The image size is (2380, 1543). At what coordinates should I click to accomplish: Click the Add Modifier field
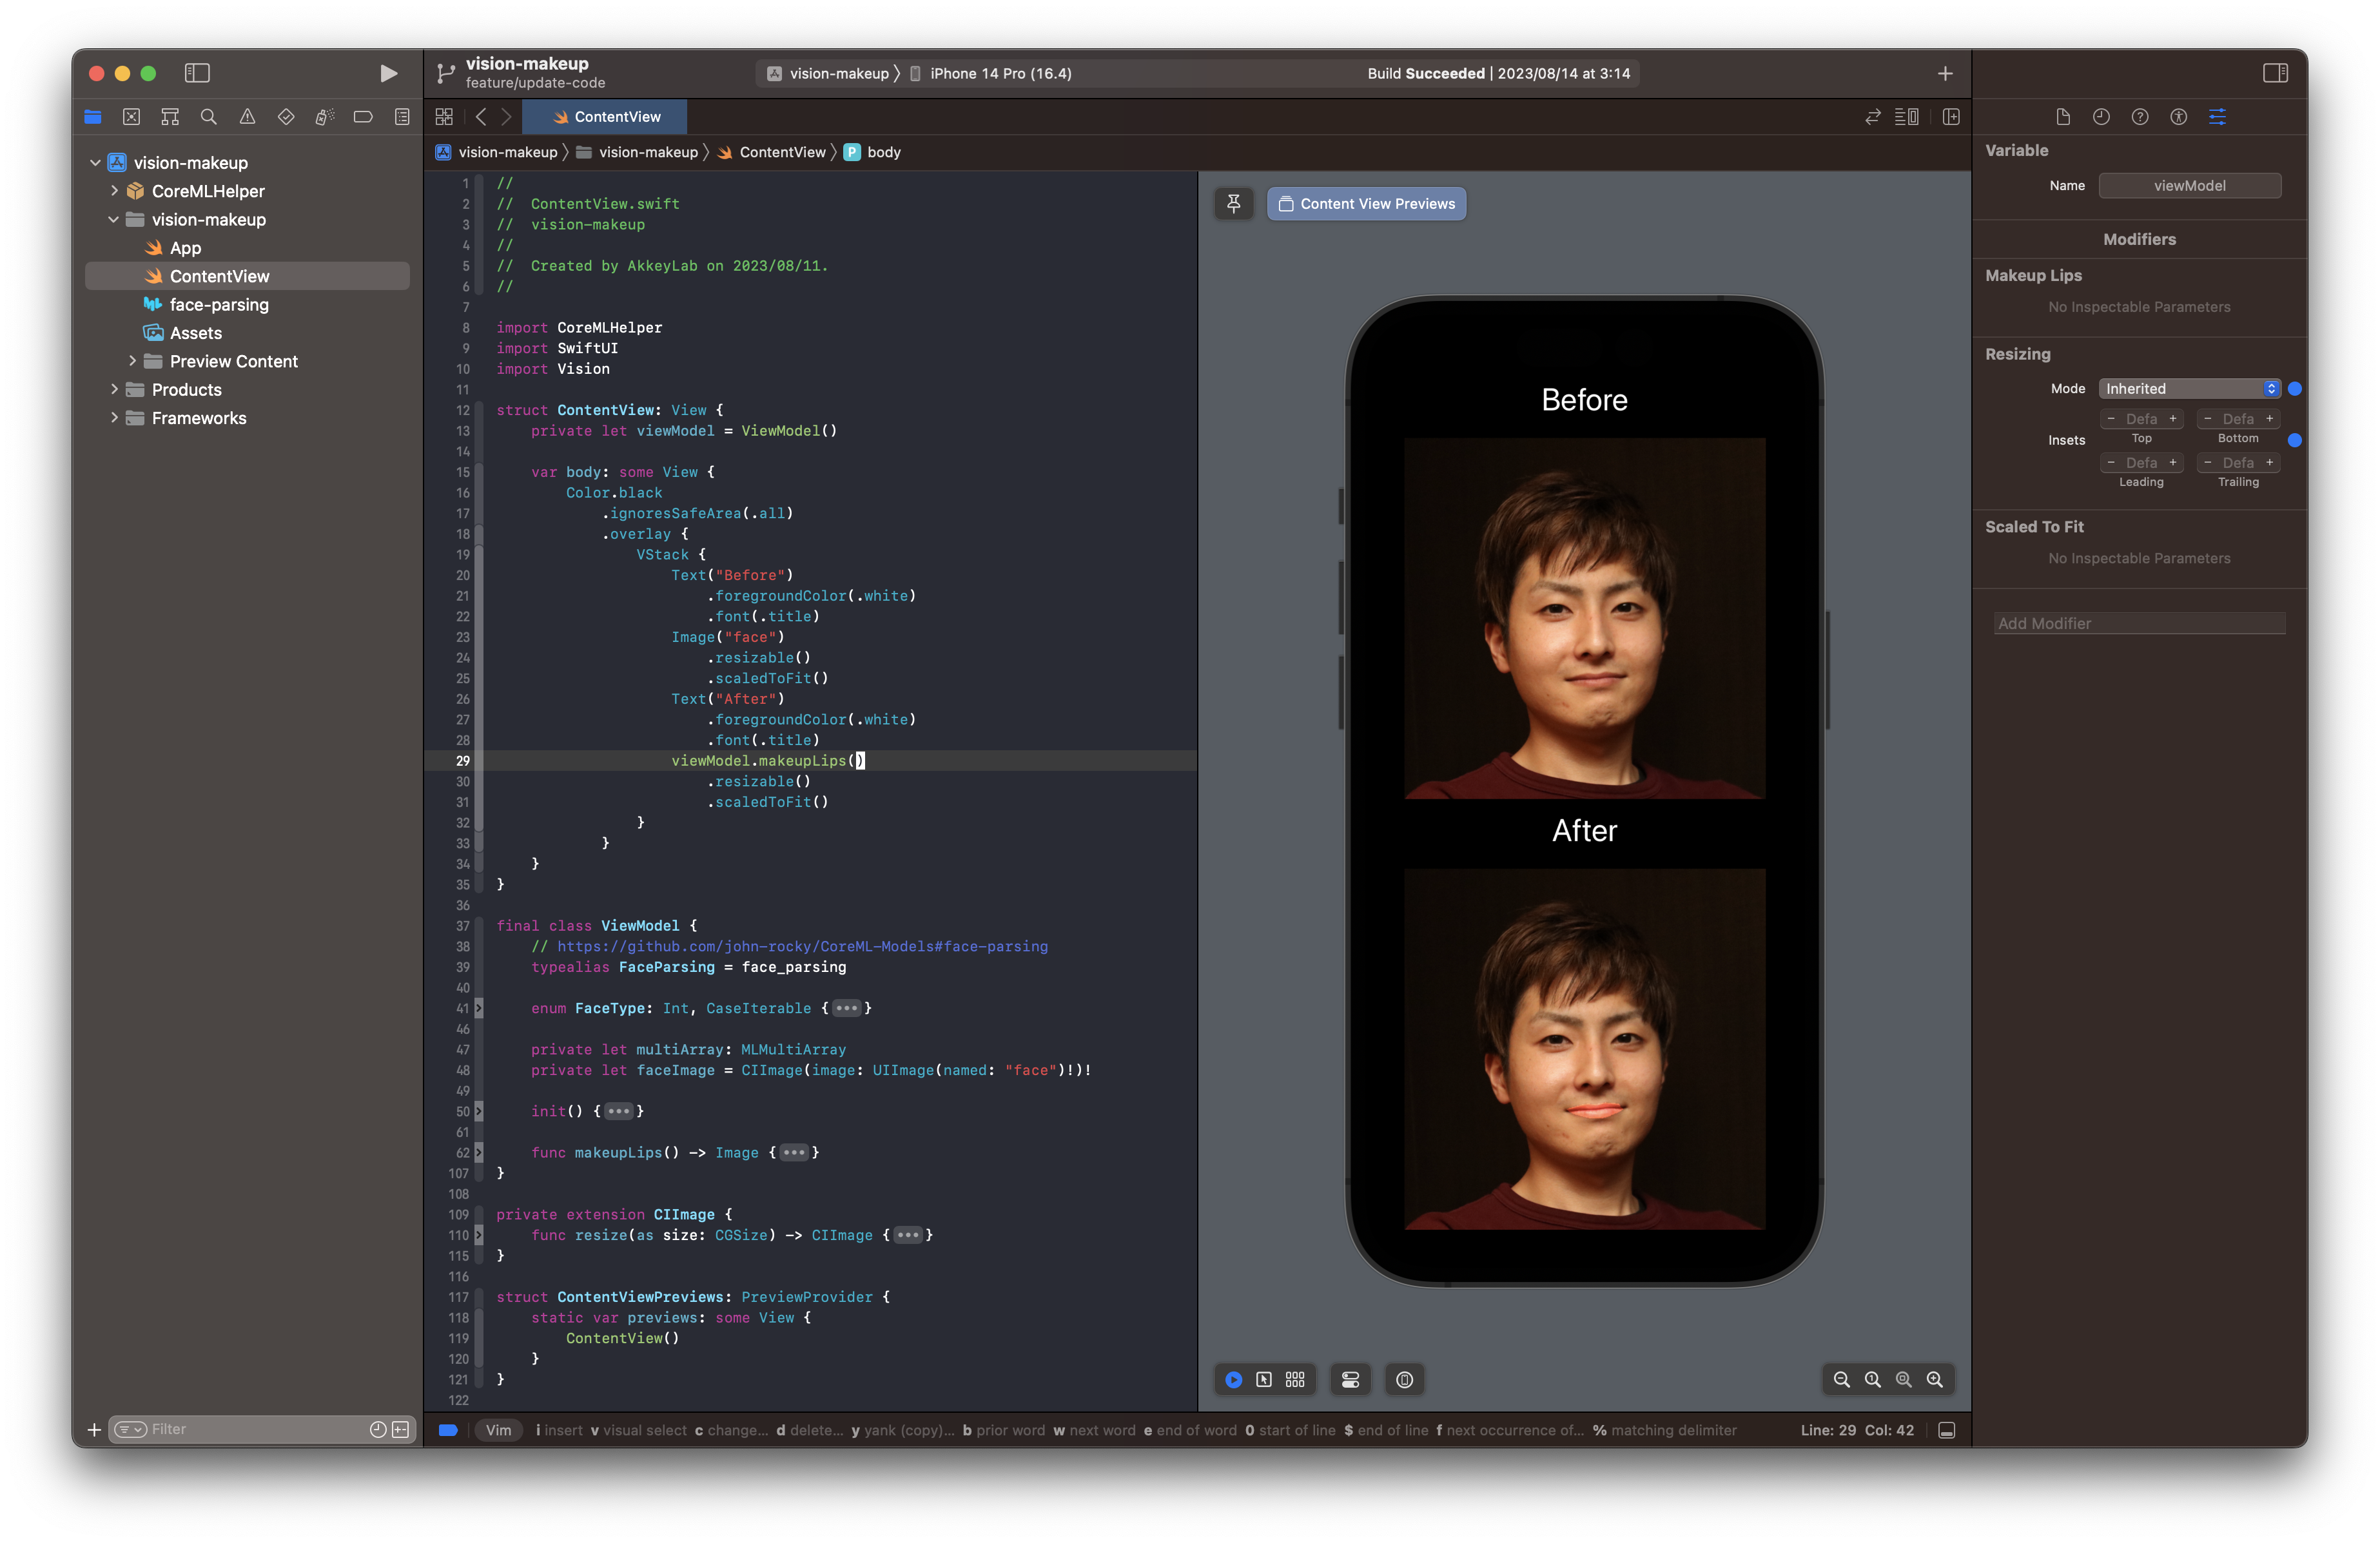point(2139,623)
